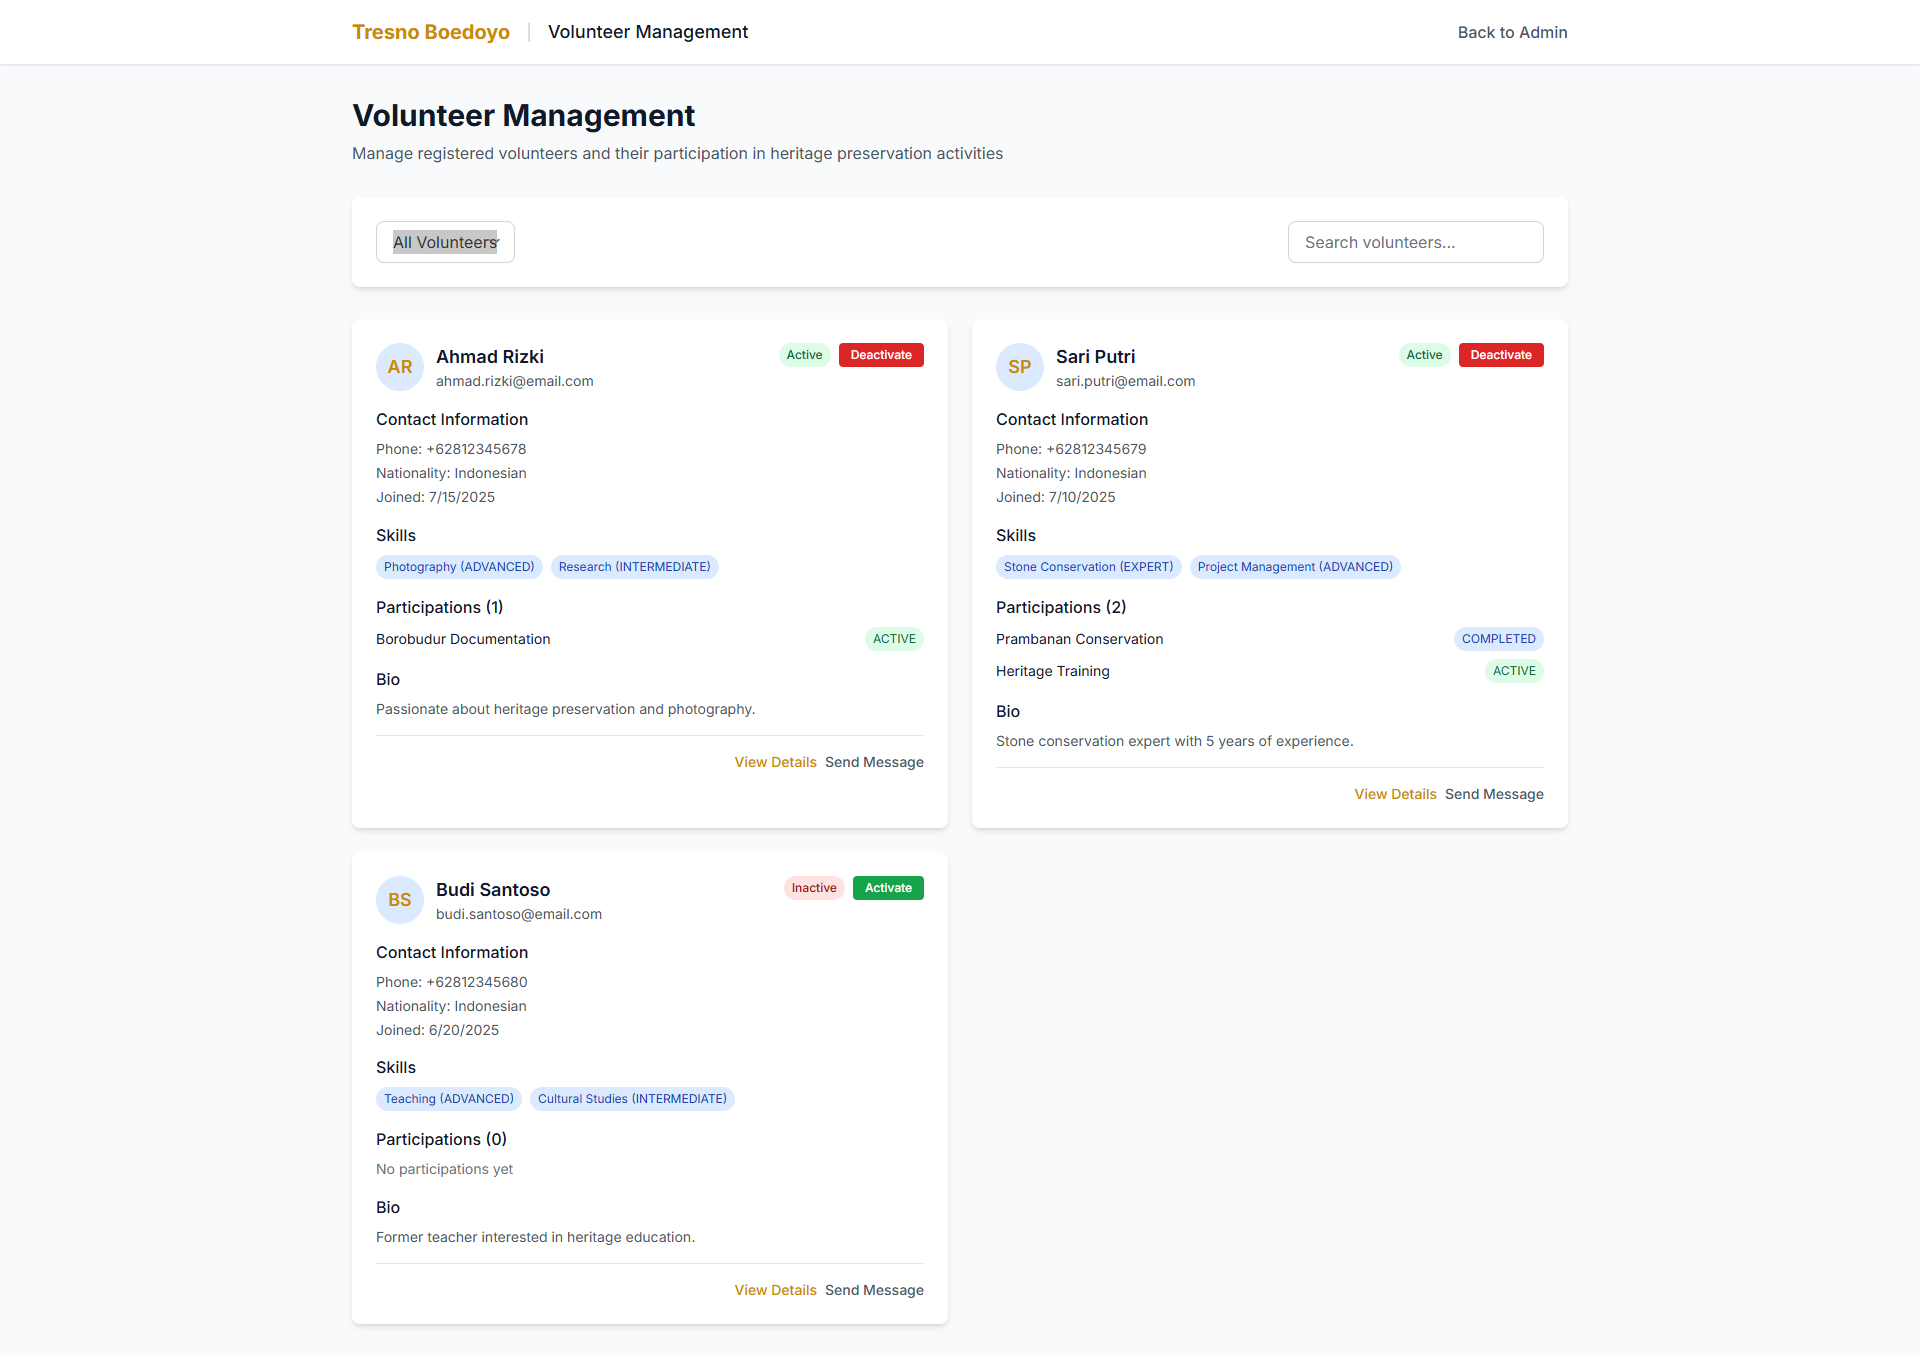Focus the Search volunteers input field
Viewport: 1920px width, 1357px height.
(x=1415, y=242)
